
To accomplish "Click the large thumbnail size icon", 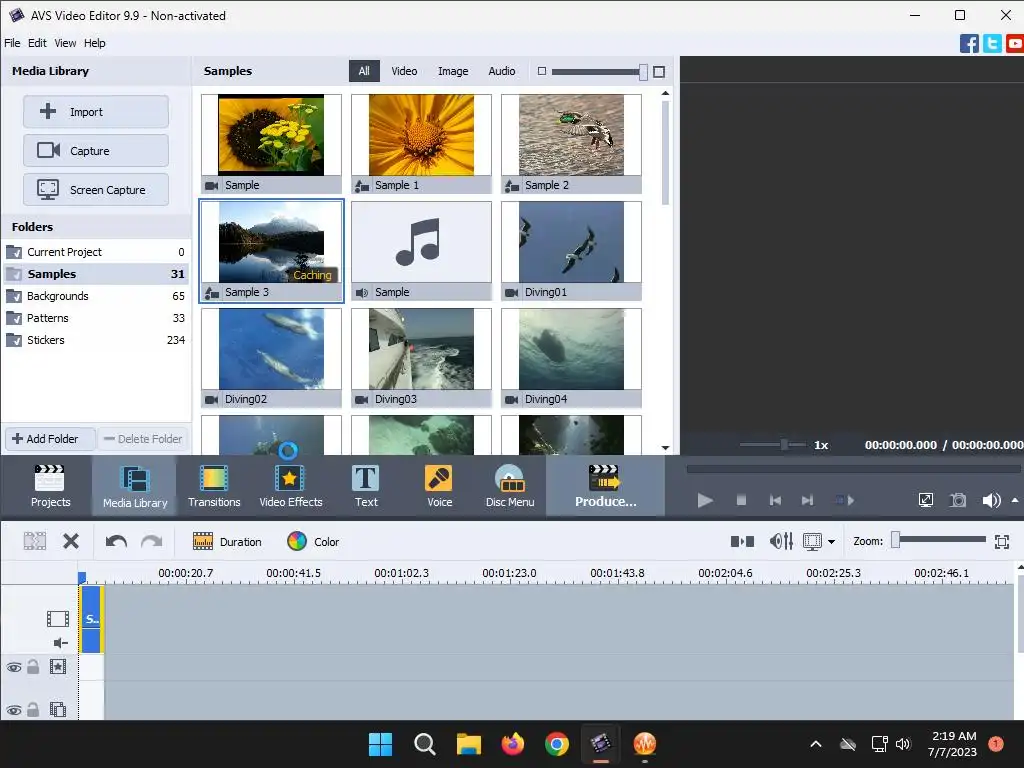I will (x=659, y=72).
